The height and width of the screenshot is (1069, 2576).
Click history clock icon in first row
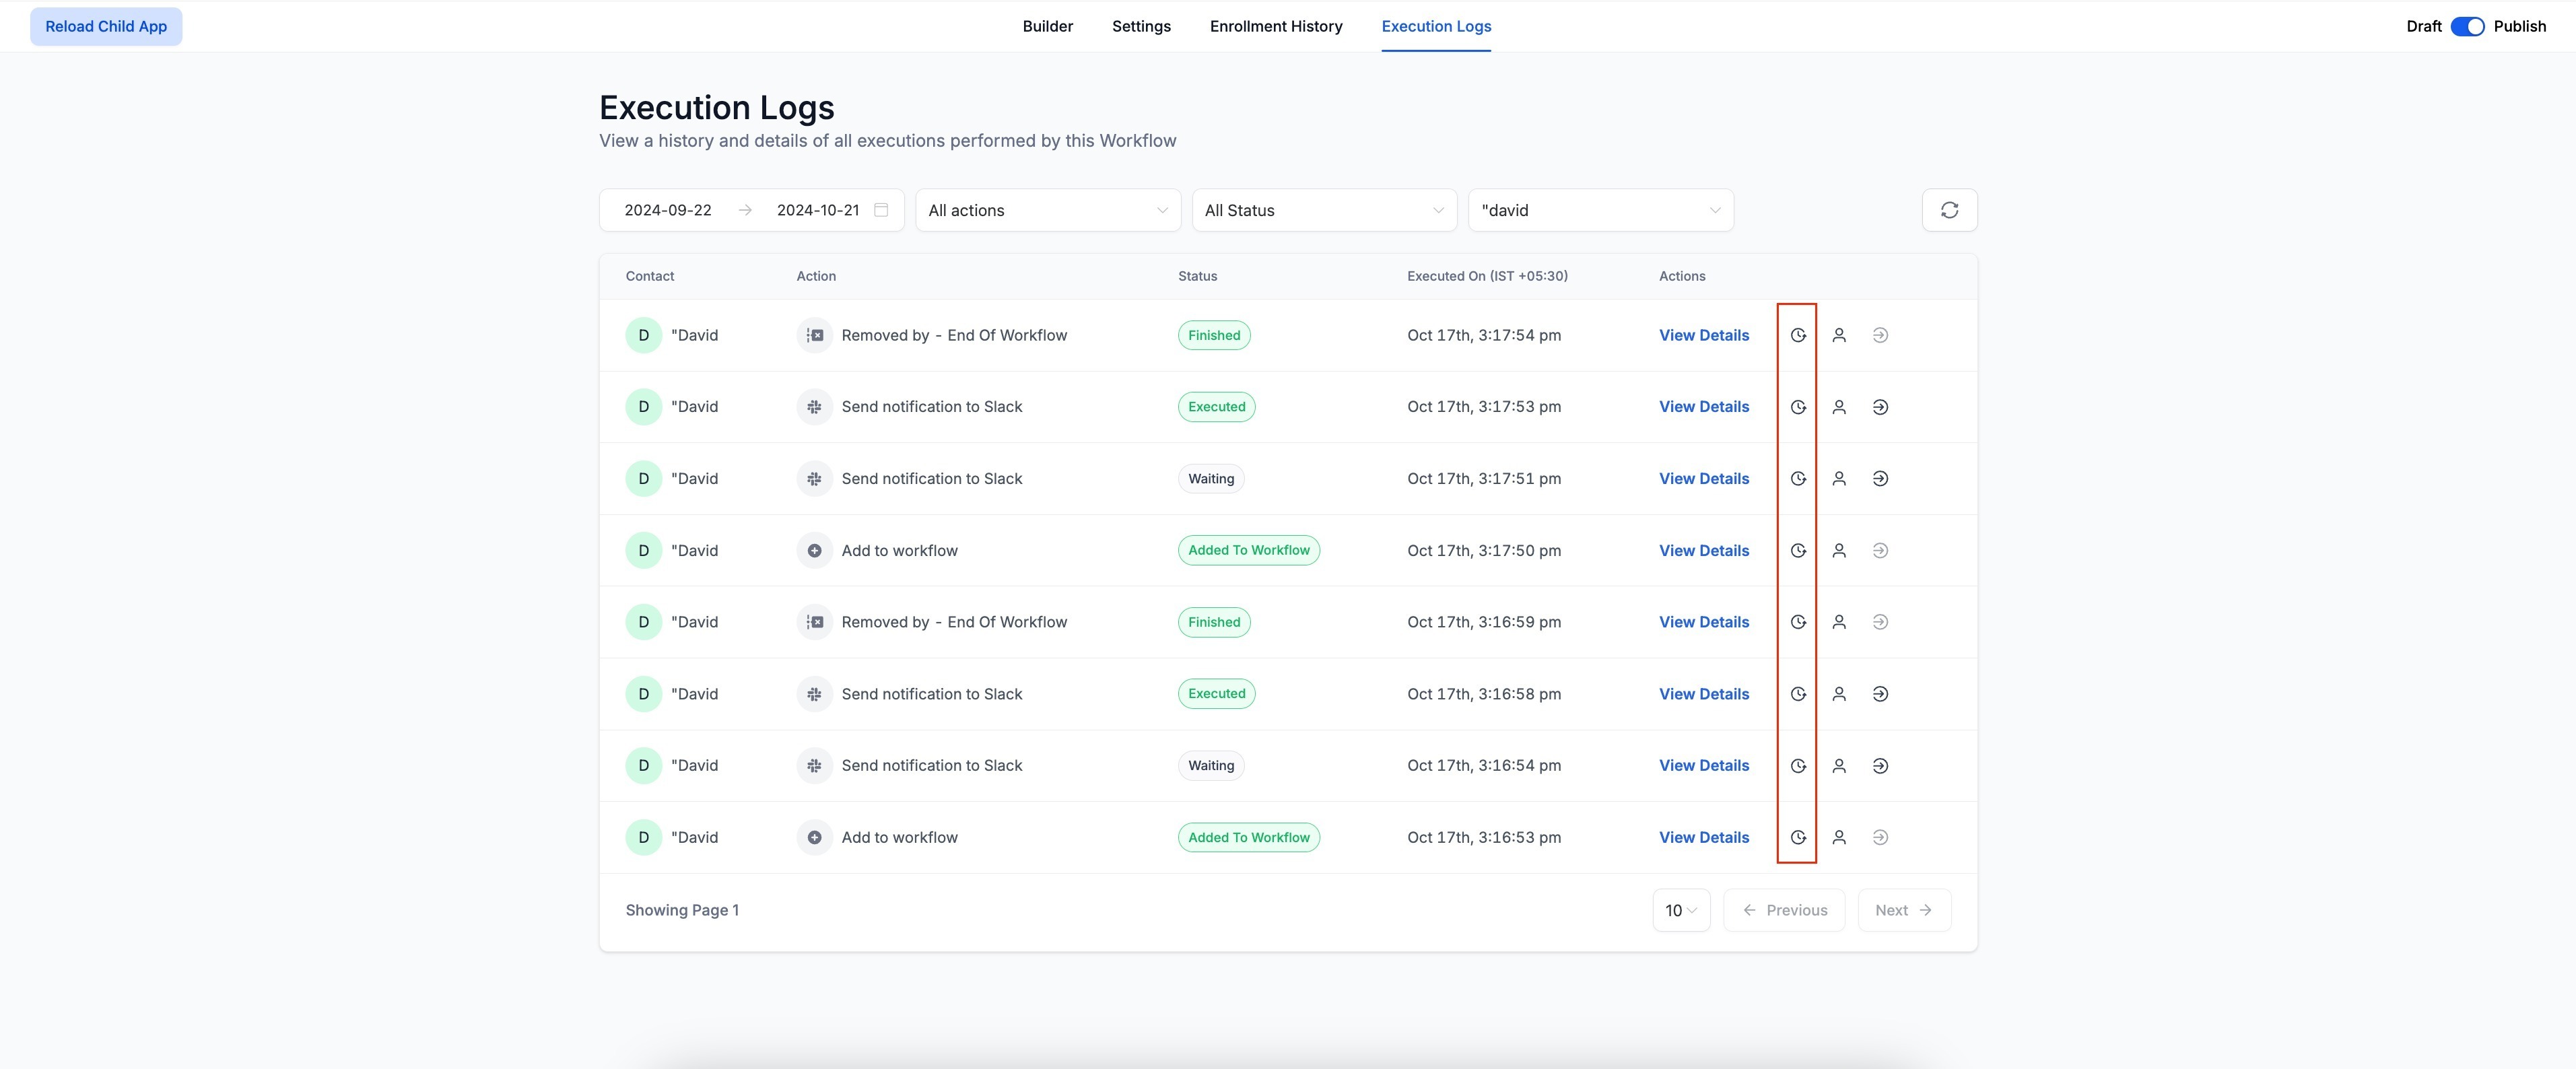point(1798,336)
